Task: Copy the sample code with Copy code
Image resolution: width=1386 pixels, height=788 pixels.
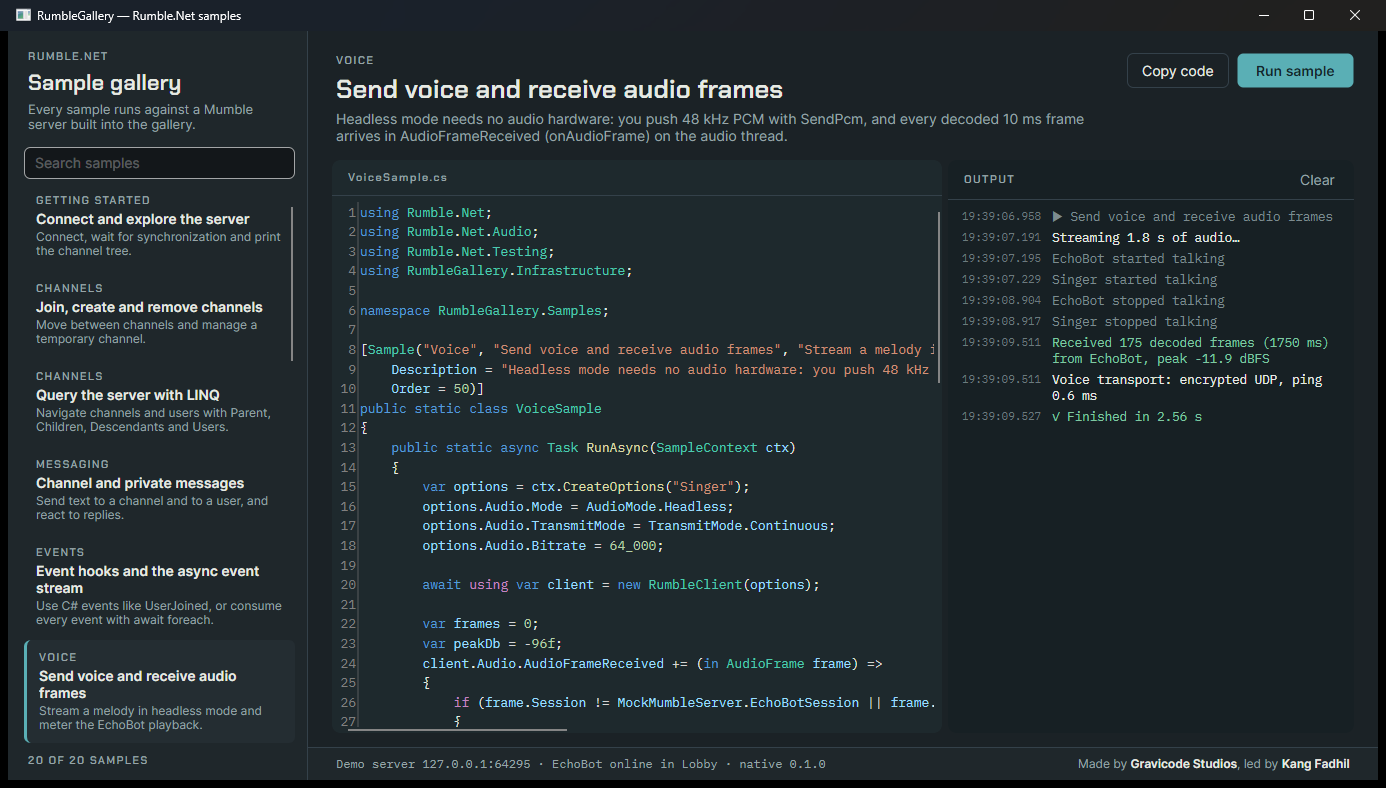Action: click(1177, 71)
